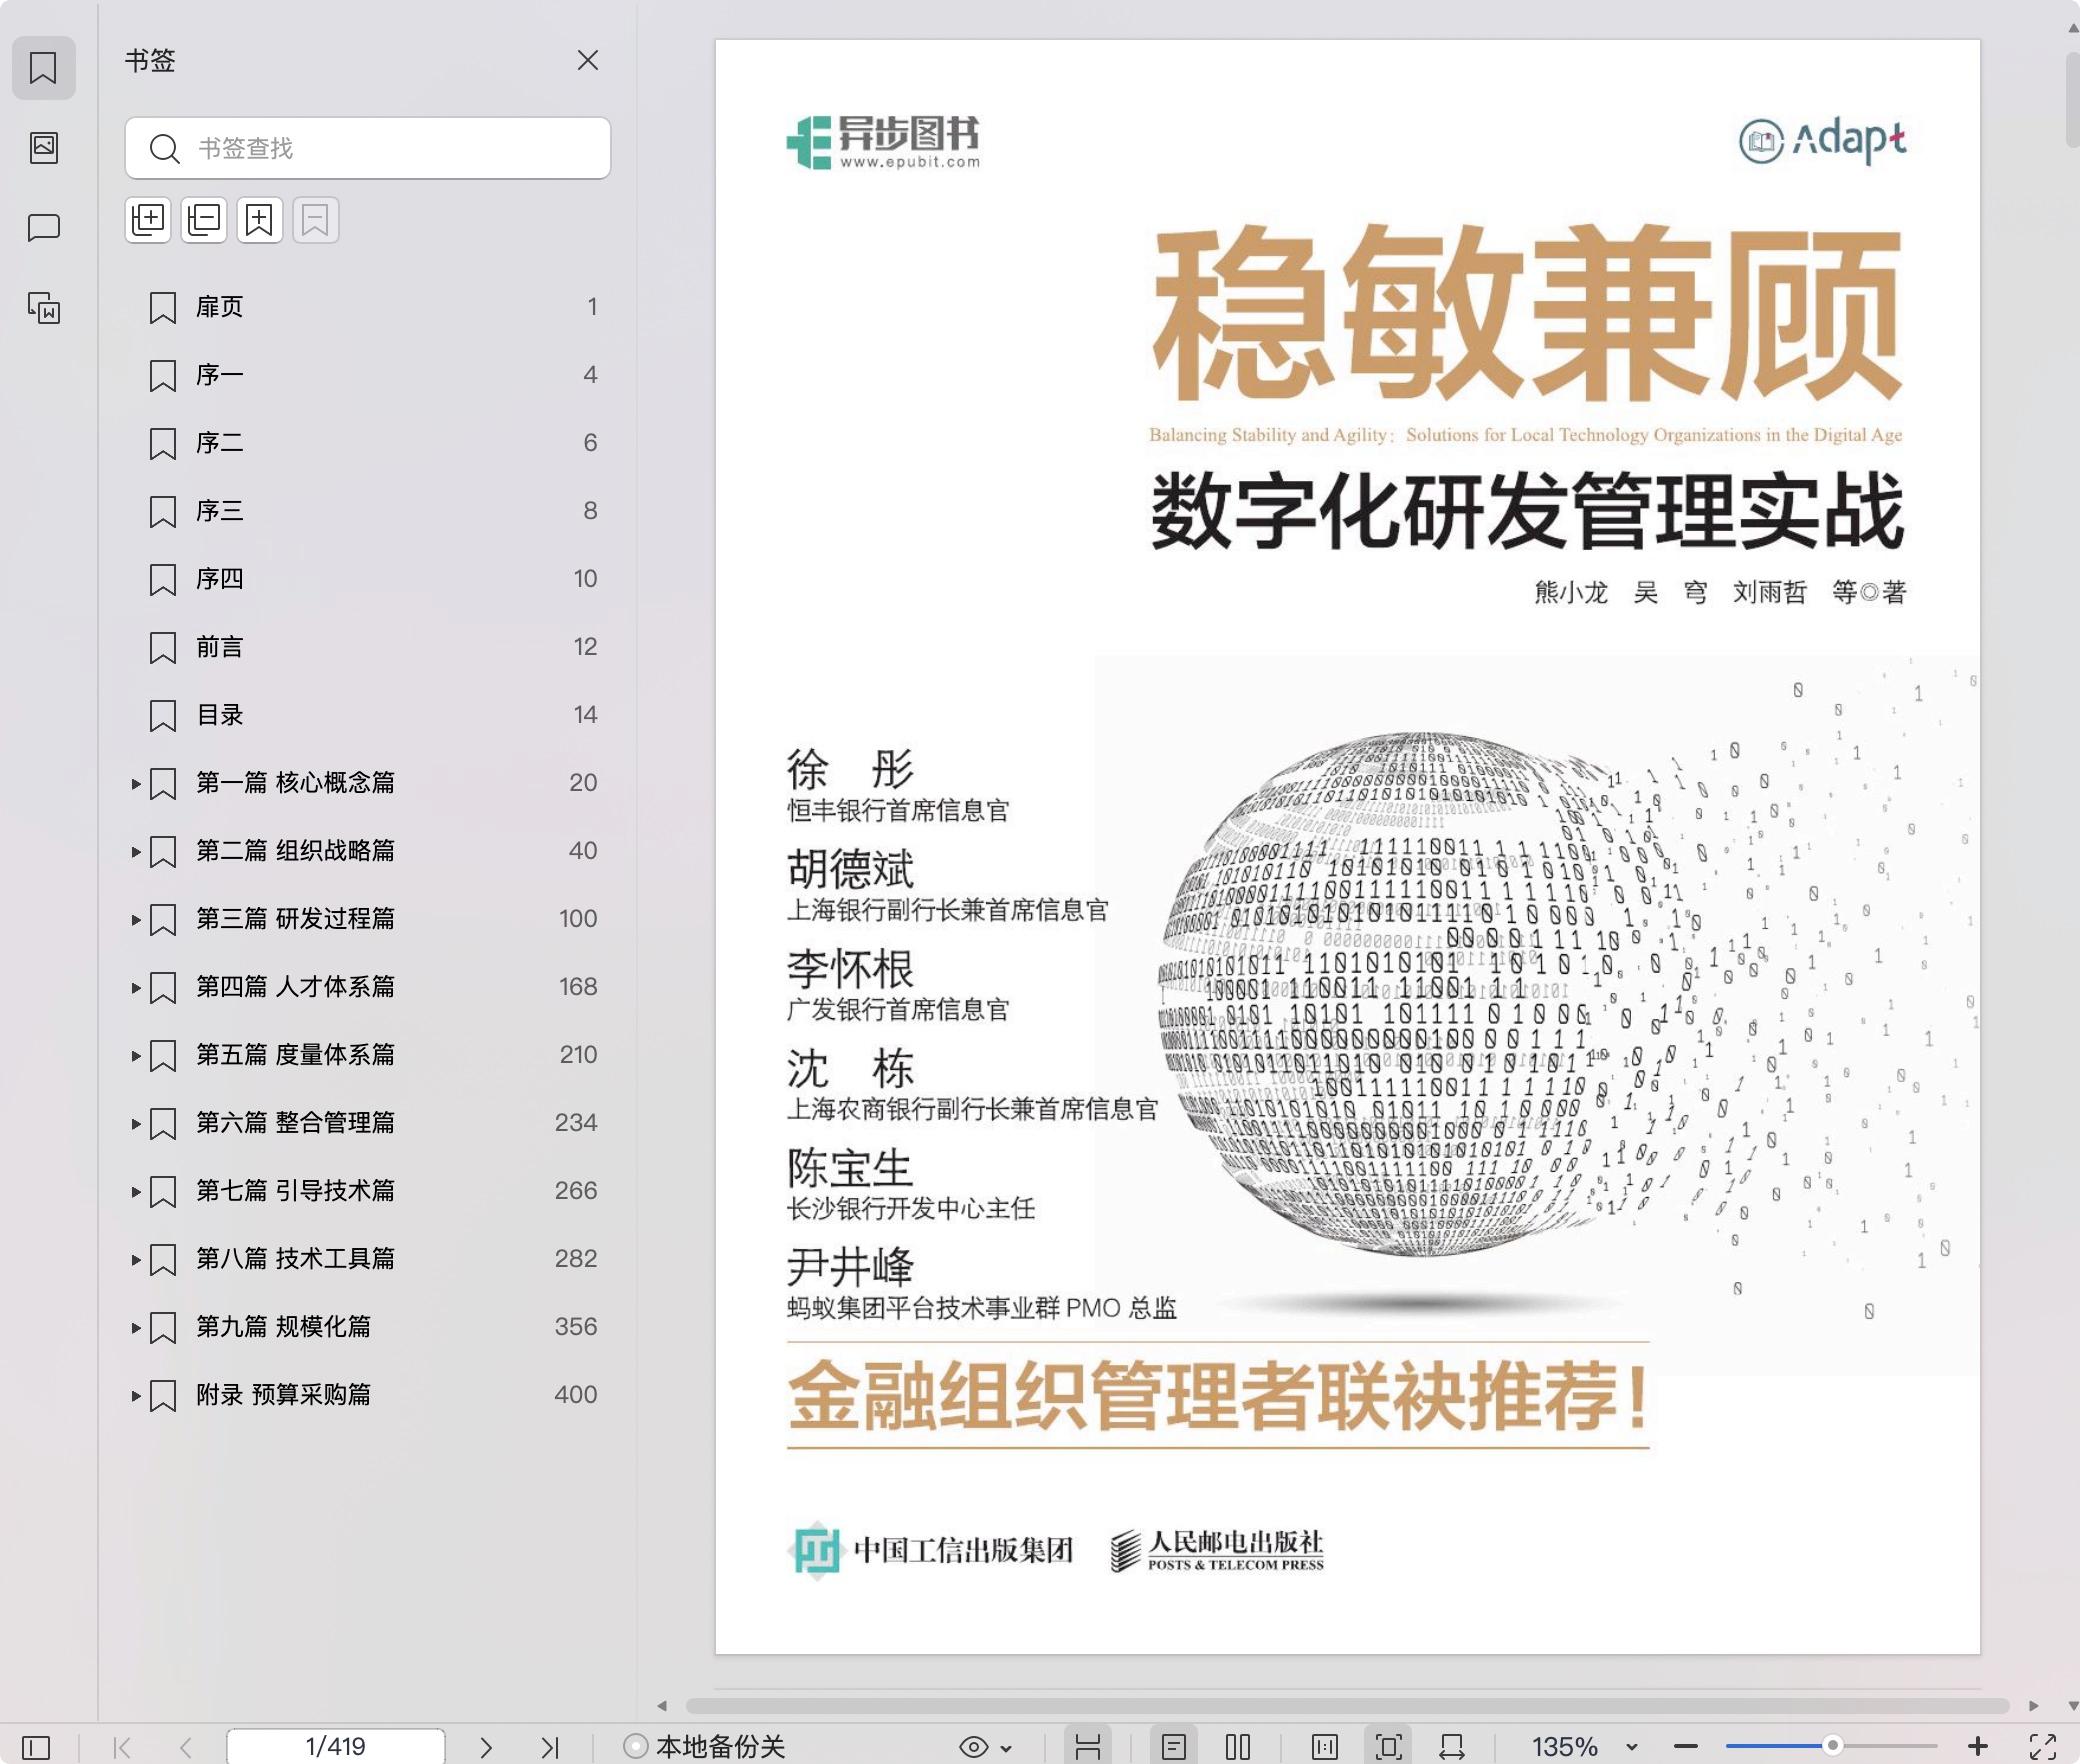Click the add bookmark icon
This screenshot has height=1764, width=2080.
[x=260, y=220]
